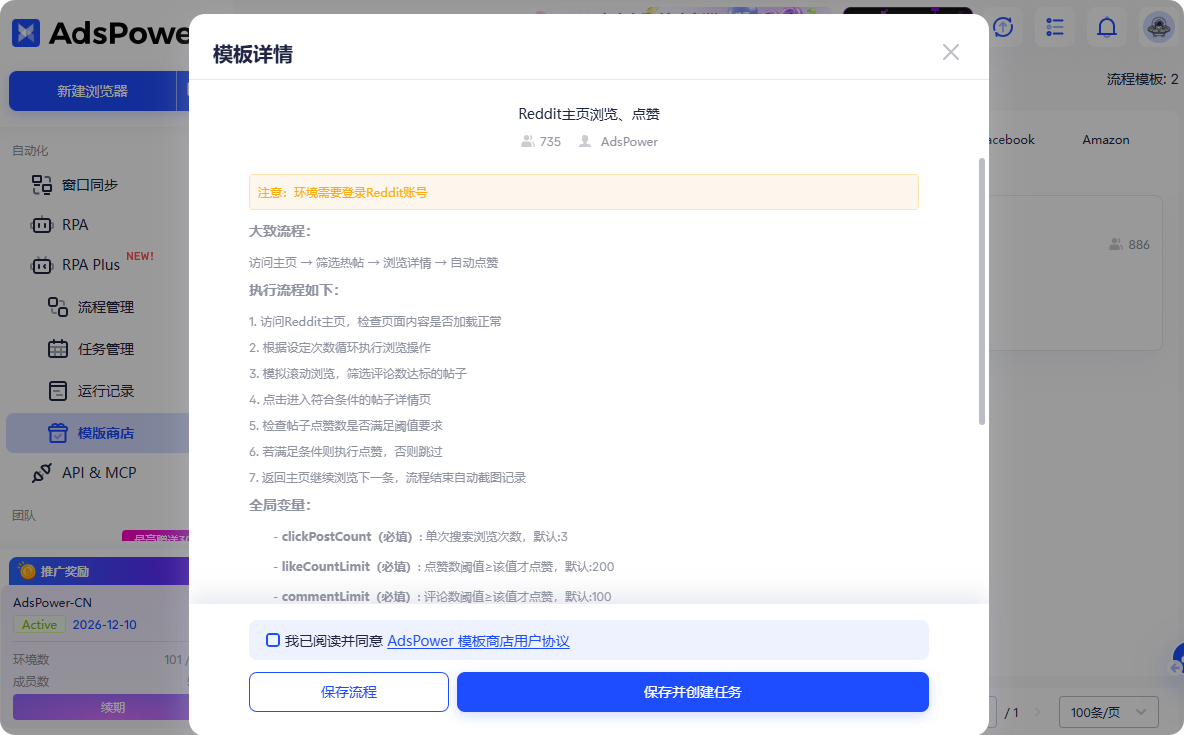Click the author icon beside AdsPower
This screenshot has height=735, width=1184.
point(584,141)
